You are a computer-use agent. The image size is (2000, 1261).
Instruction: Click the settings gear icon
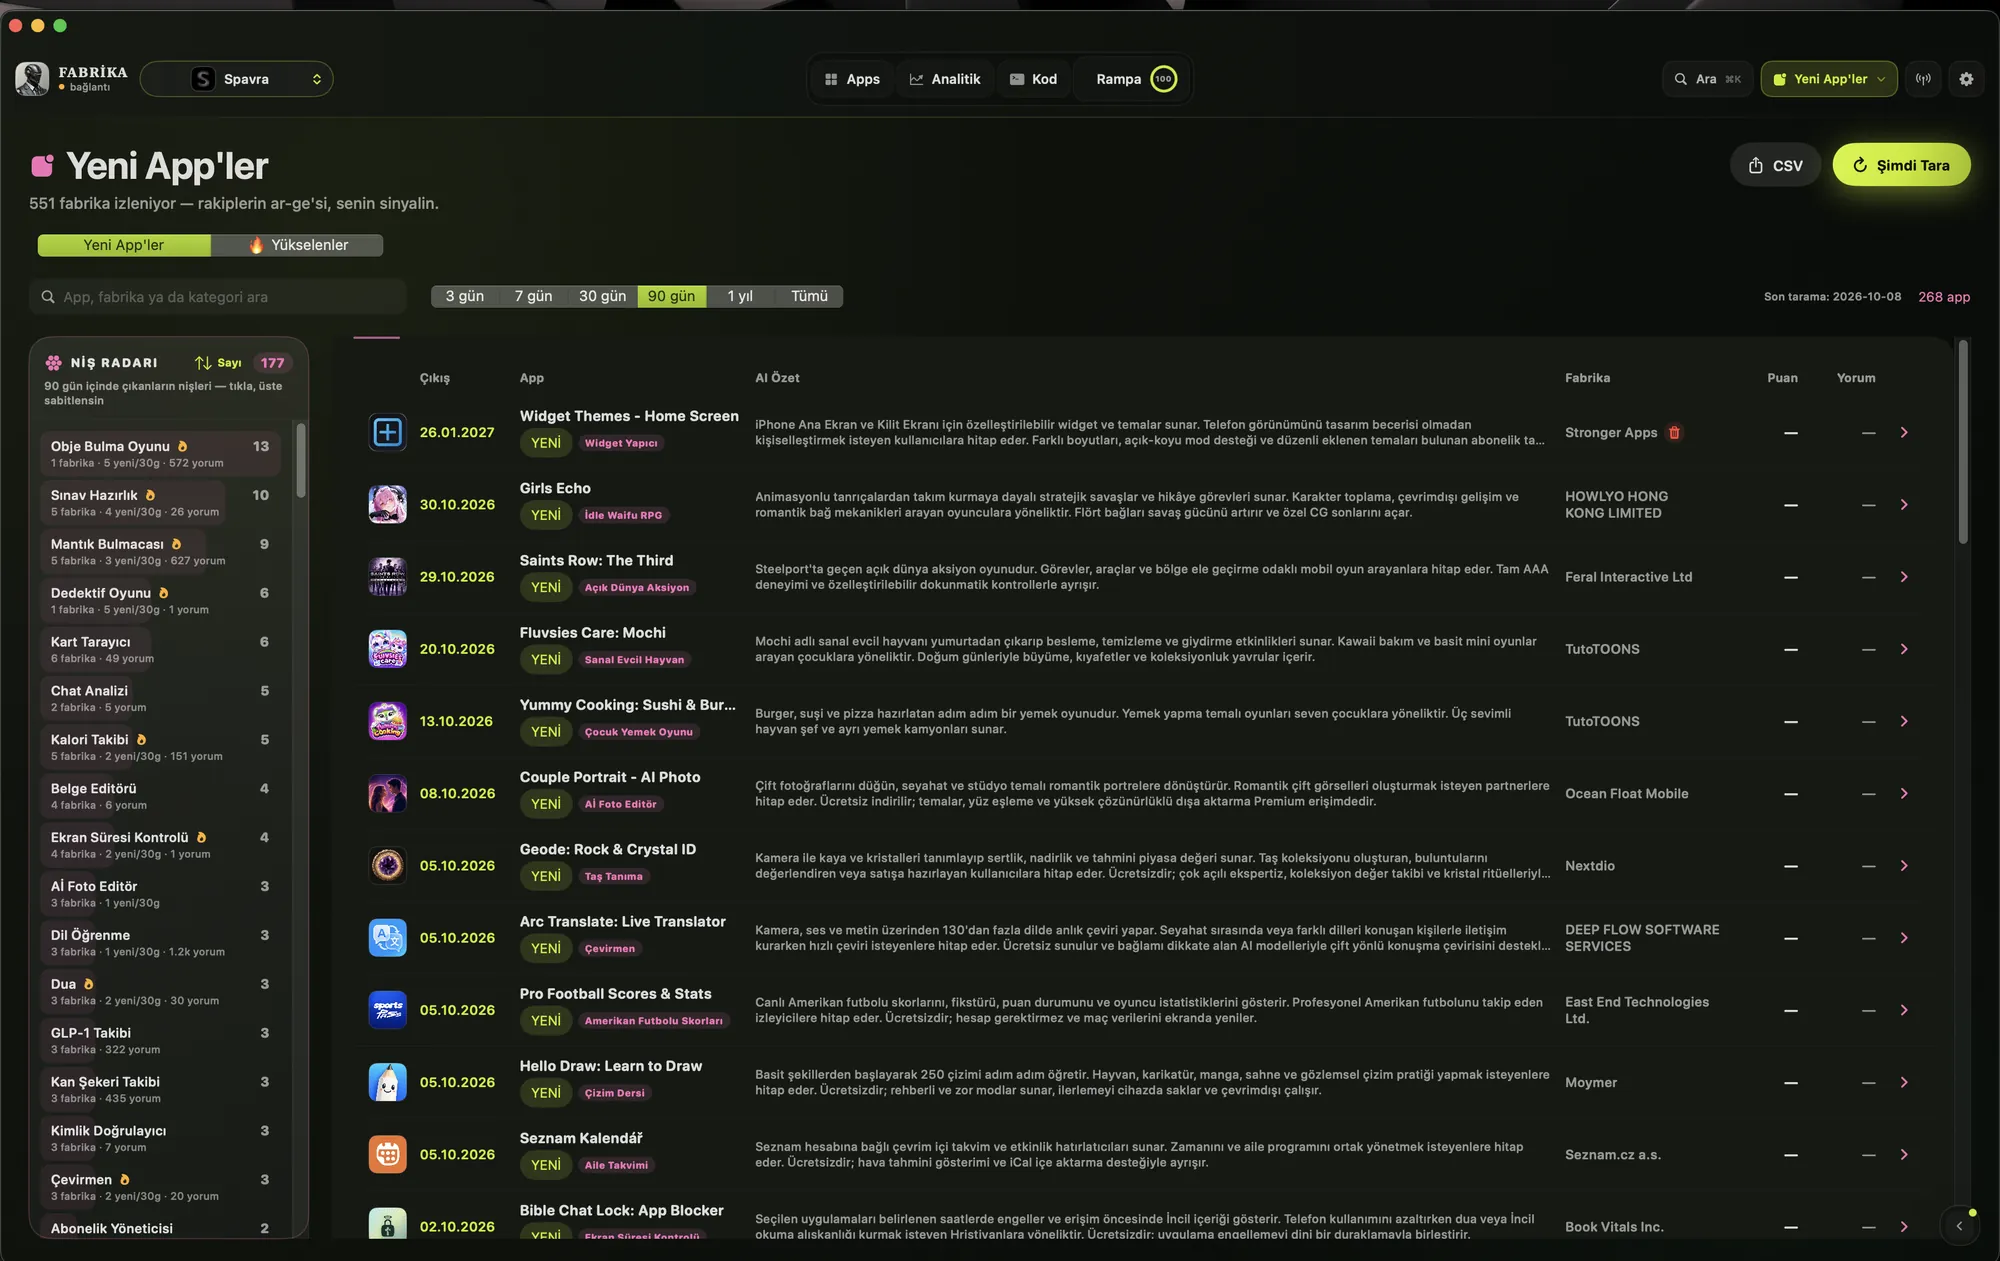pos(1966,79)
